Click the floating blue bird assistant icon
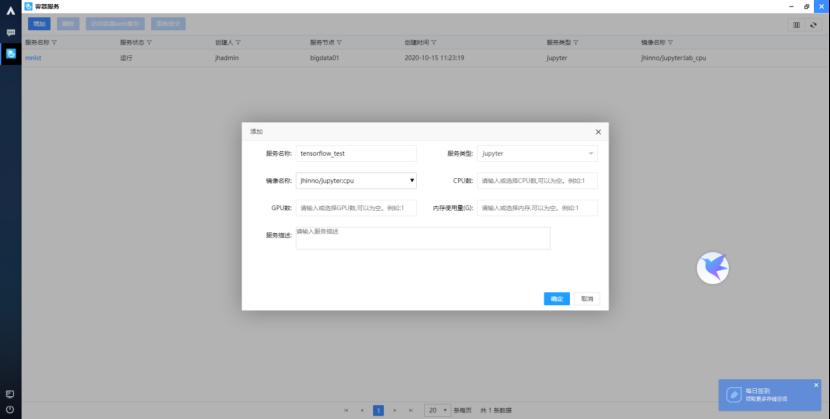Viewport: 830px width, 419px height. pyautogui.click(x=712, y=266)
